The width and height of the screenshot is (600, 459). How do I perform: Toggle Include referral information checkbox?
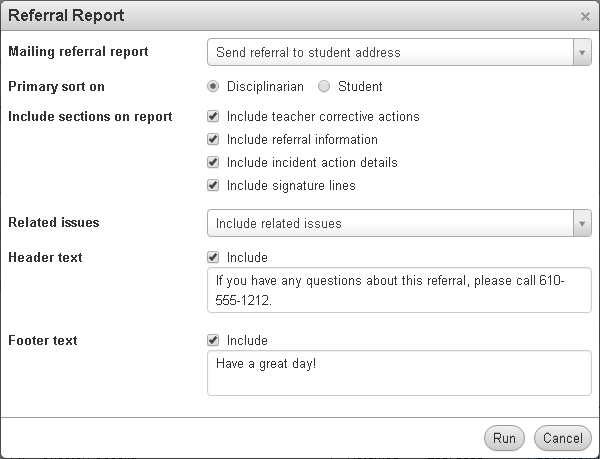pyautogui.click(x=213, y=140)
